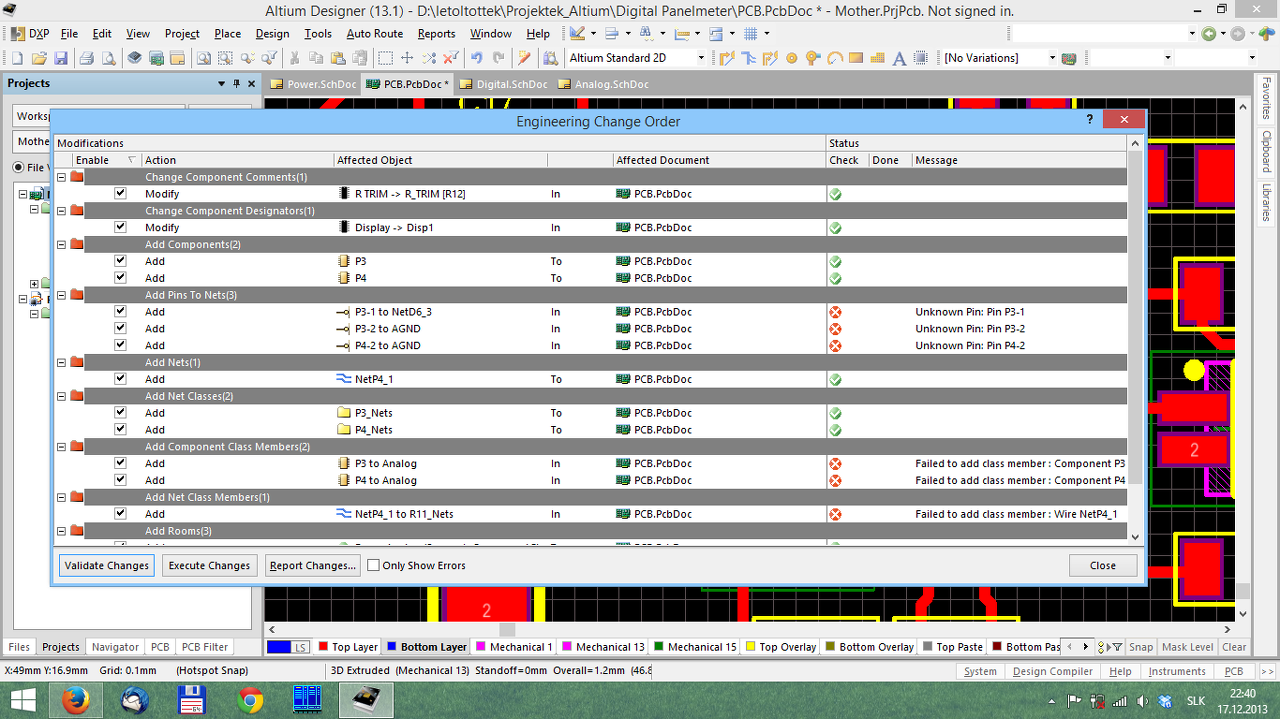The width and height of the screenshot is (1280, 719).
Task: Uncheck Add P3-1 to NetD6_3 change
Action: [x=120, y=311]
